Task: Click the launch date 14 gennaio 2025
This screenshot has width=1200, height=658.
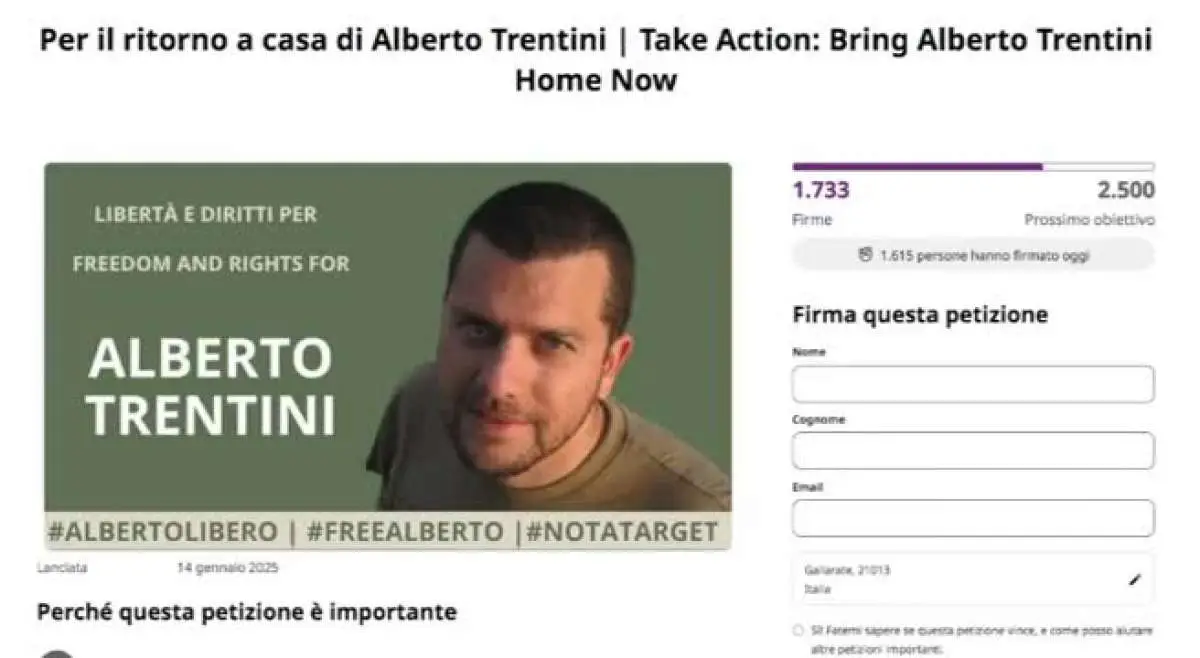Action: 228,568
